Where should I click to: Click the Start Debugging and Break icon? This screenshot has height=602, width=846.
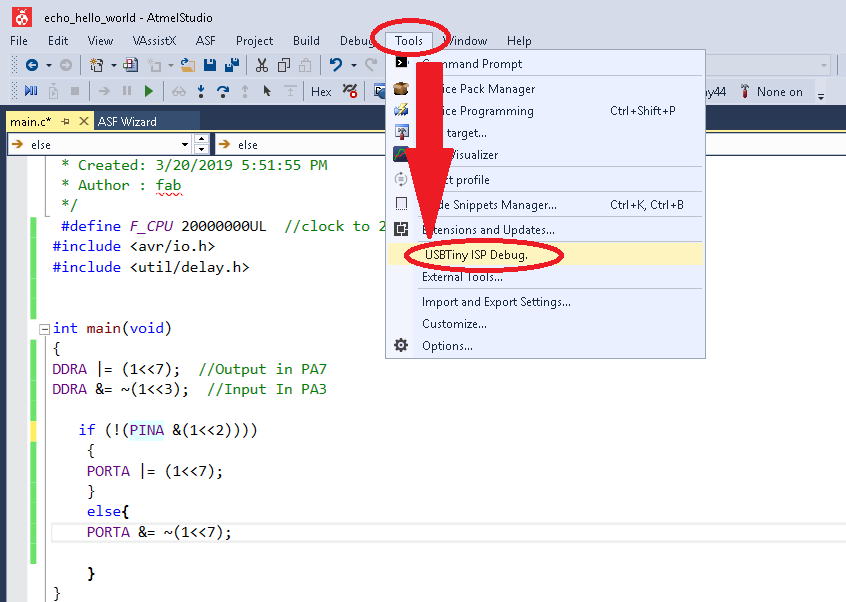coord(31,91)
